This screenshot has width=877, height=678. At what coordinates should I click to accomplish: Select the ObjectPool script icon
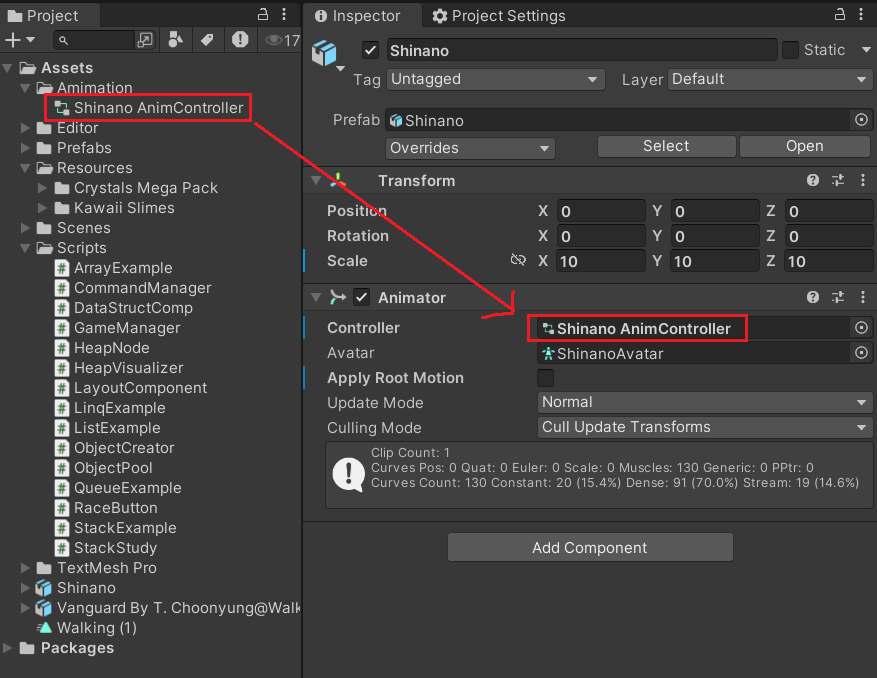[62, 468]
